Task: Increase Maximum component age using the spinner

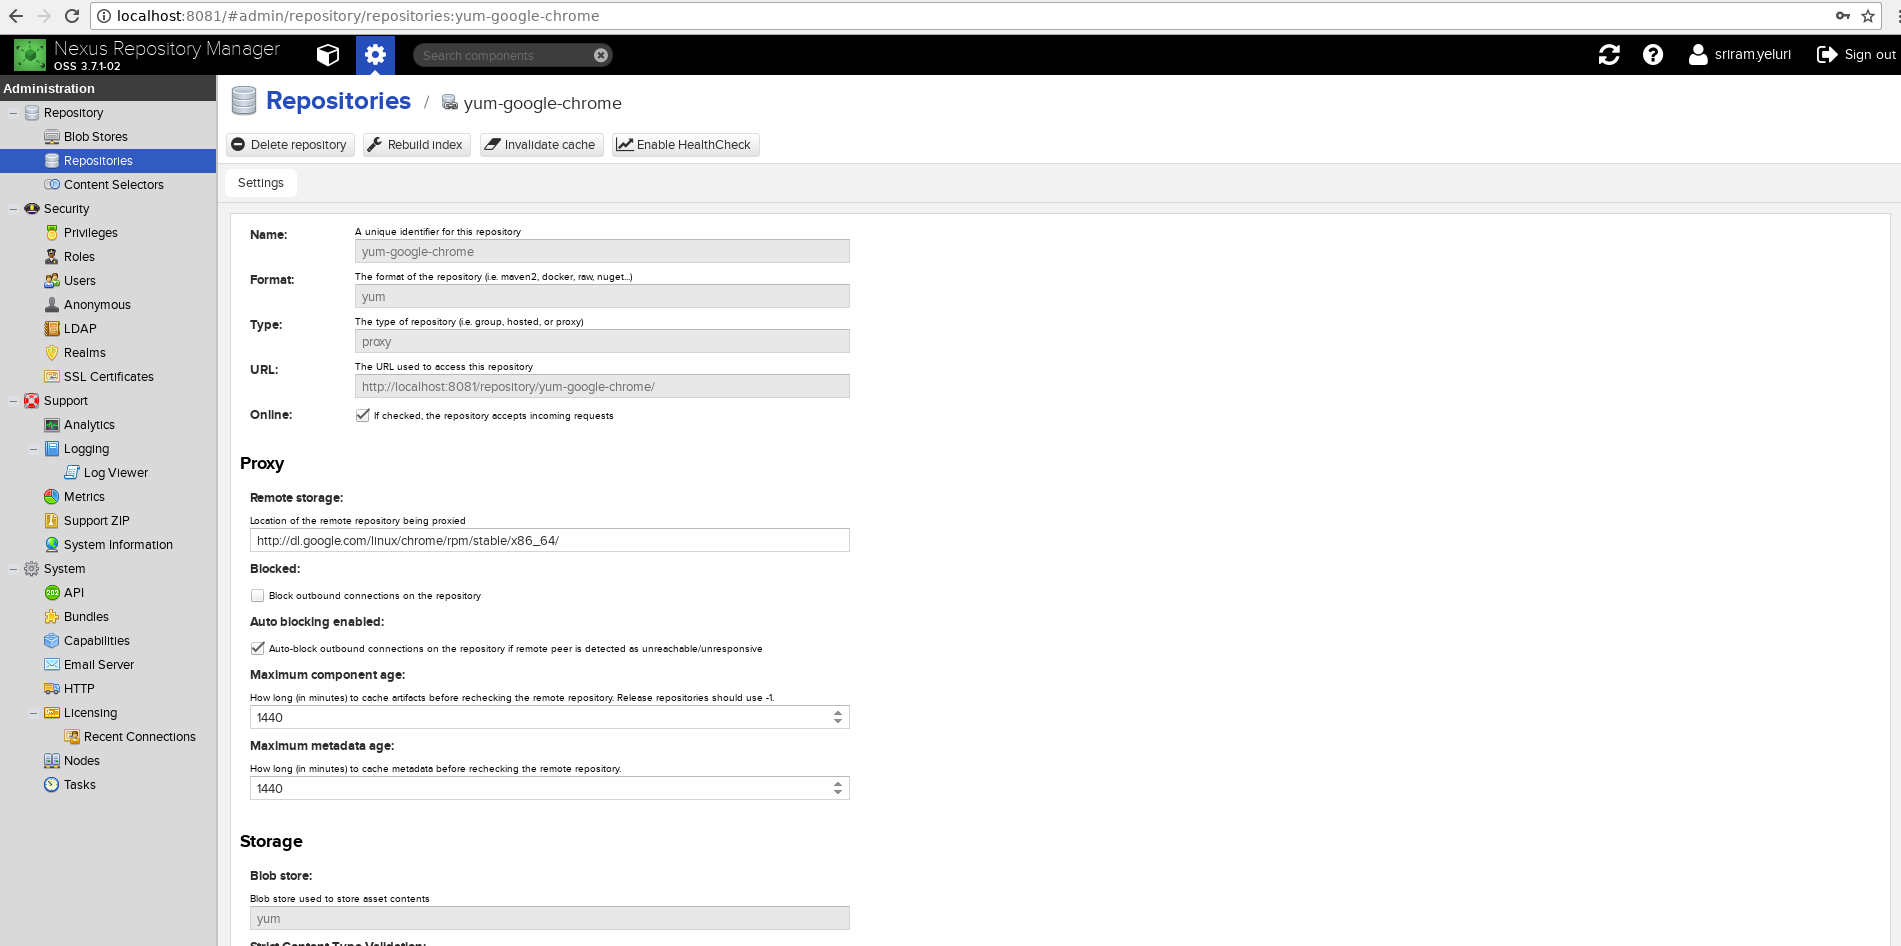Action: [x=838, y=712]
